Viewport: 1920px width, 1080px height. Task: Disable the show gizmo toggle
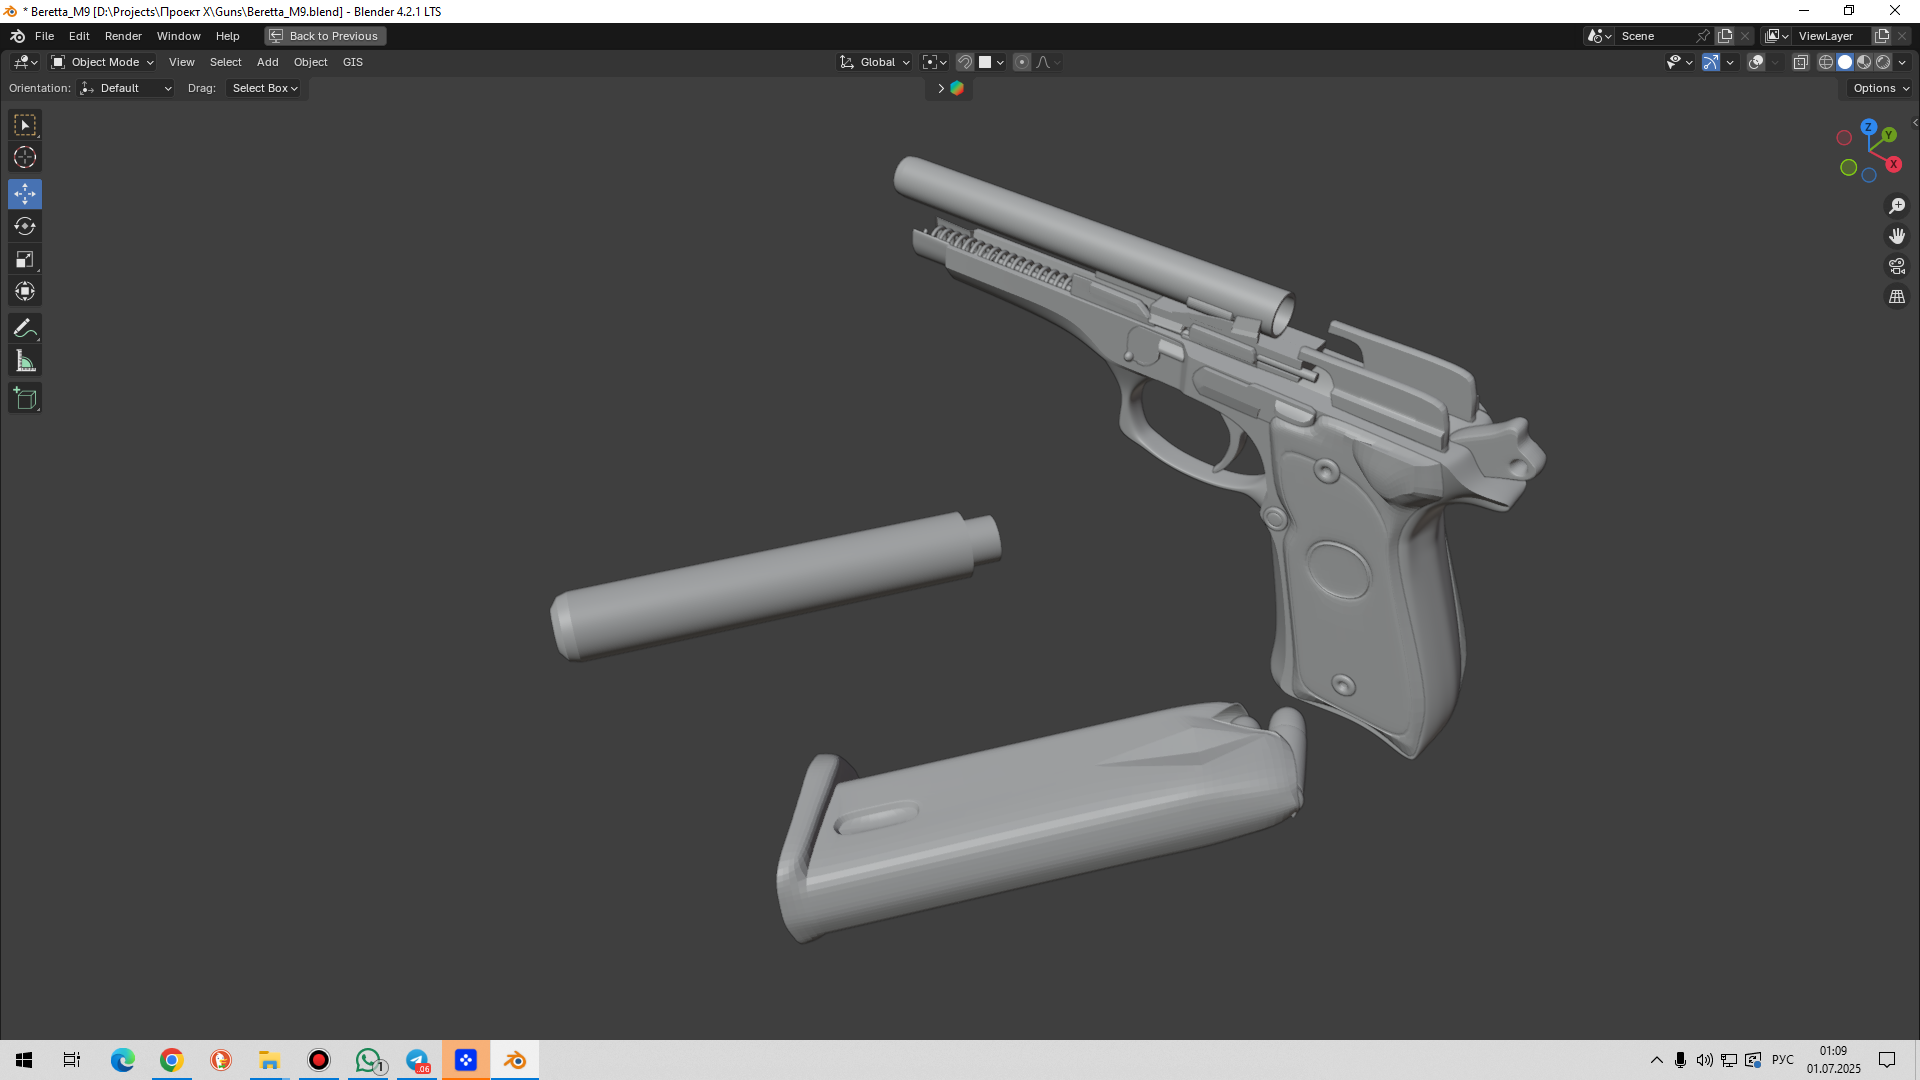[x=1710, y=62]
